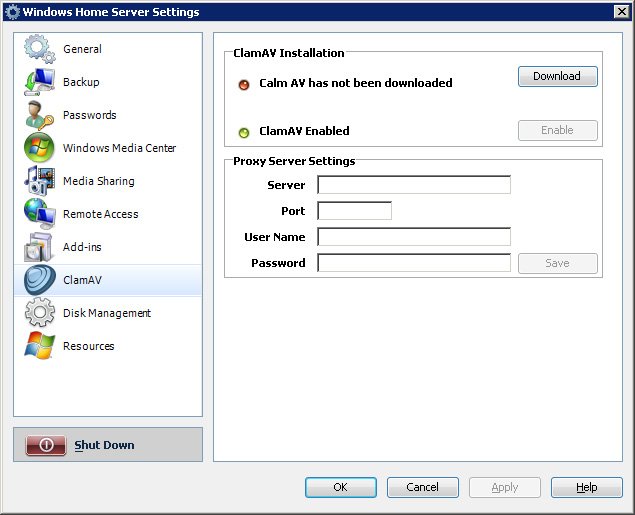Focus the proxy Server field
Screen dimensions: 635x515
click(x=413, y=185)
